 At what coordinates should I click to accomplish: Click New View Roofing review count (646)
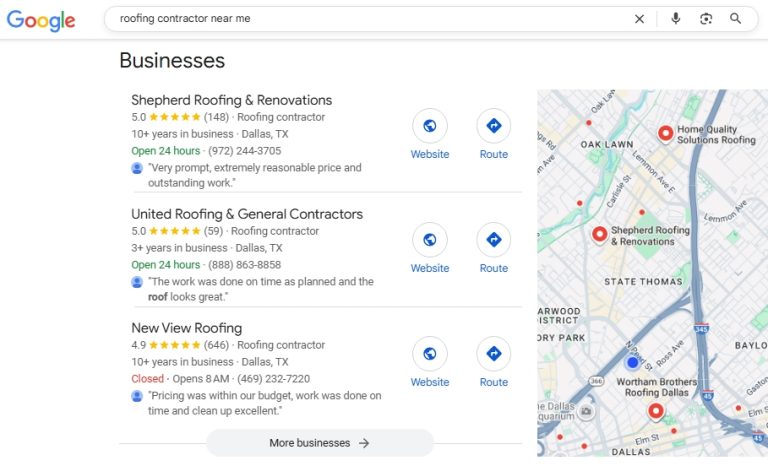click(216, 345)
